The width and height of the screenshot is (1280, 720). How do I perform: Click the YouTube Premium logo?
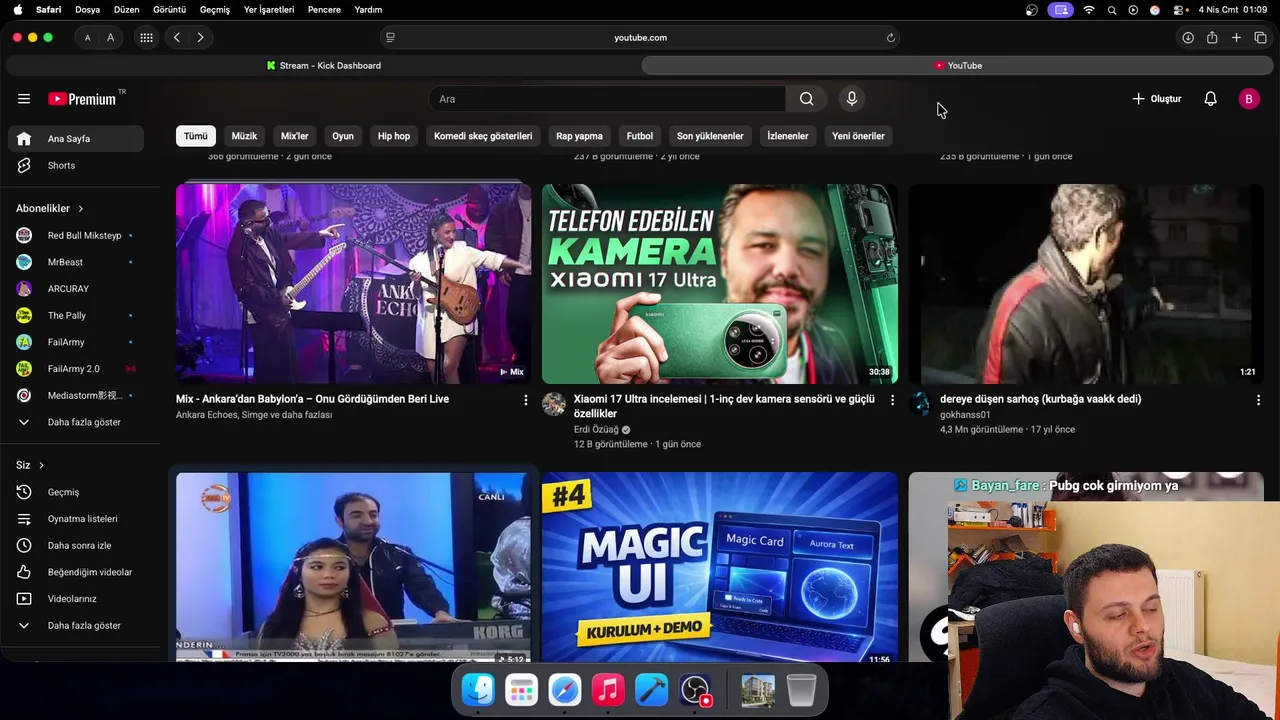click(x=82, y=99)
